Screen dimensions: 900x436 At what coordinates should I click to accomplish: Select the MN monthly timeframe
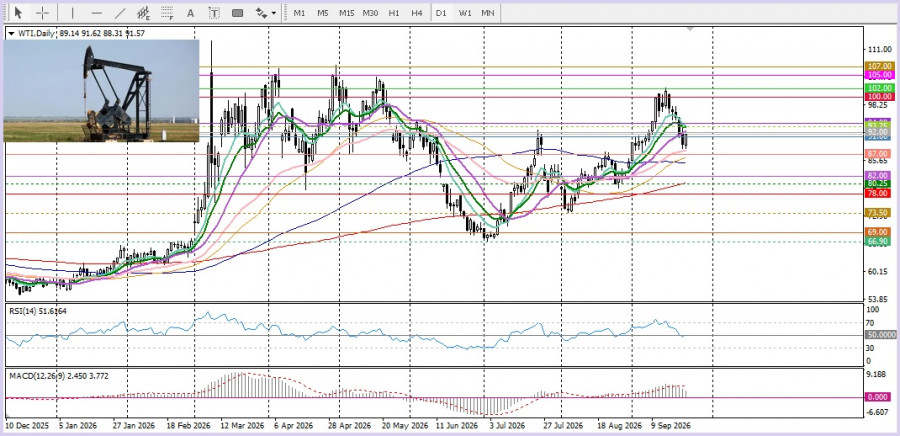(487, 13)
